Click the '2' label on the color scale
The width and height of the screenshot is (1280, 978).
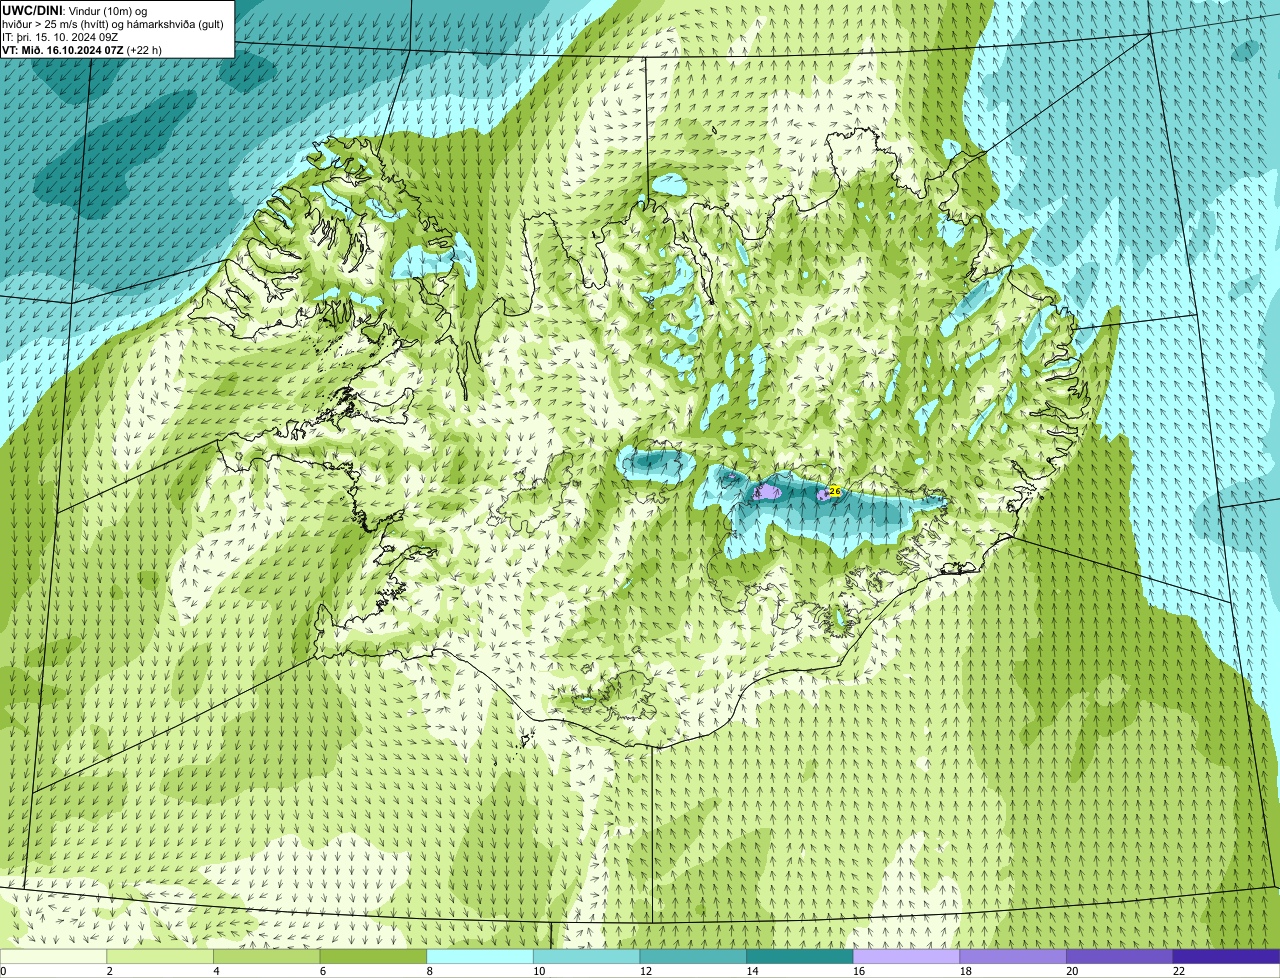pos(109,971)
